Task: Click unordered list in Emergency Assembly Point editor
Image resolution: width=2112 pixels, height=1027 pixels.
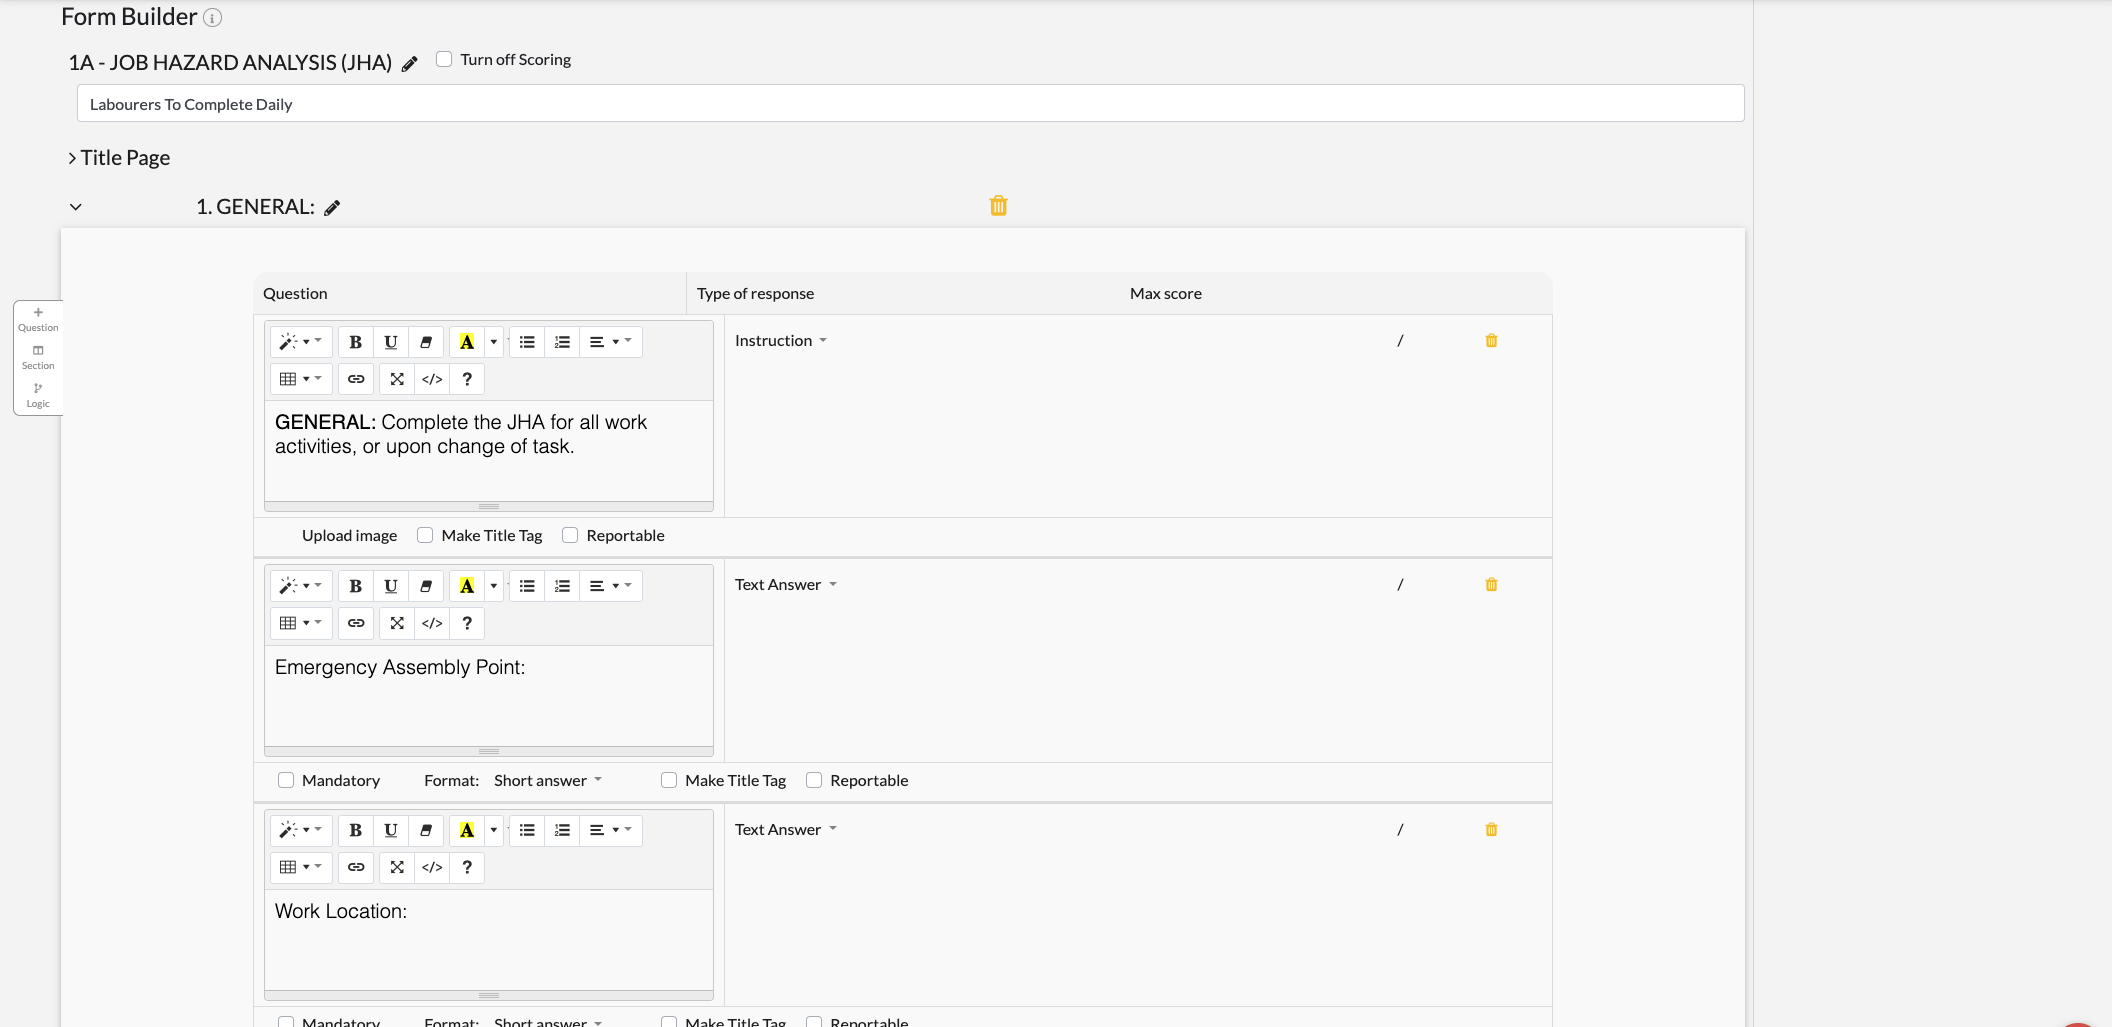Action: pos(527,586)
